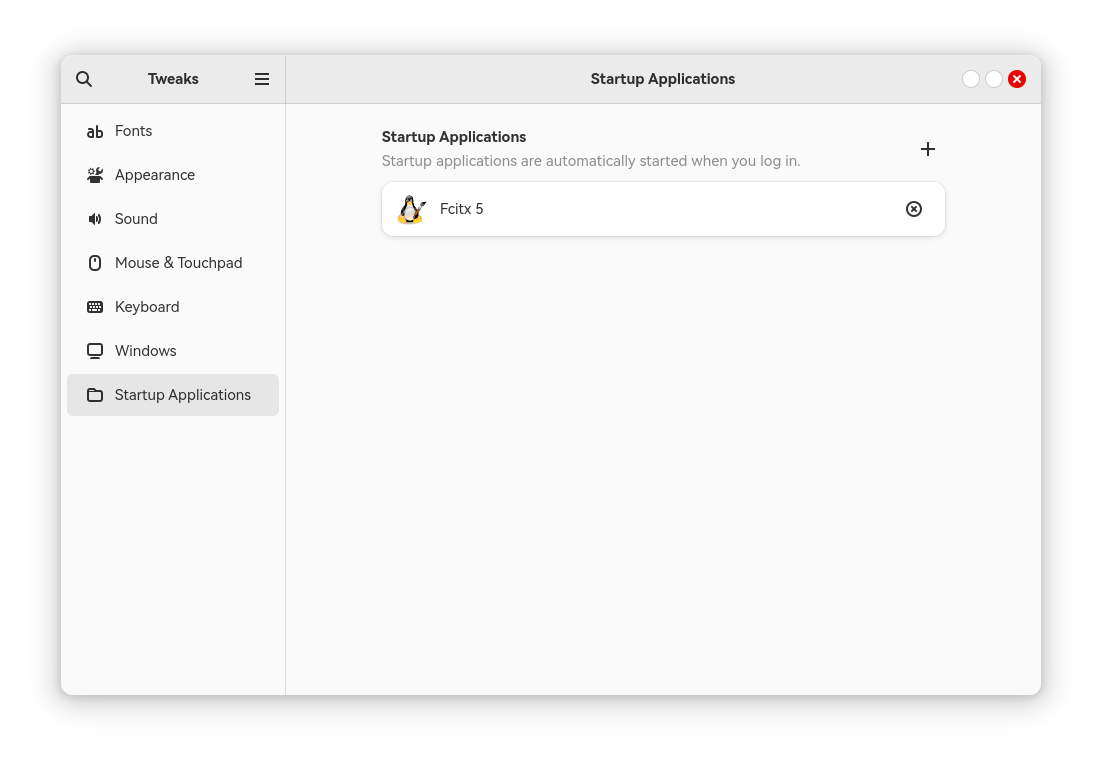Click the Fcitx 5 penguin icon
The height and width of the screenshot is (762, 1102).
tap(412, 209)
